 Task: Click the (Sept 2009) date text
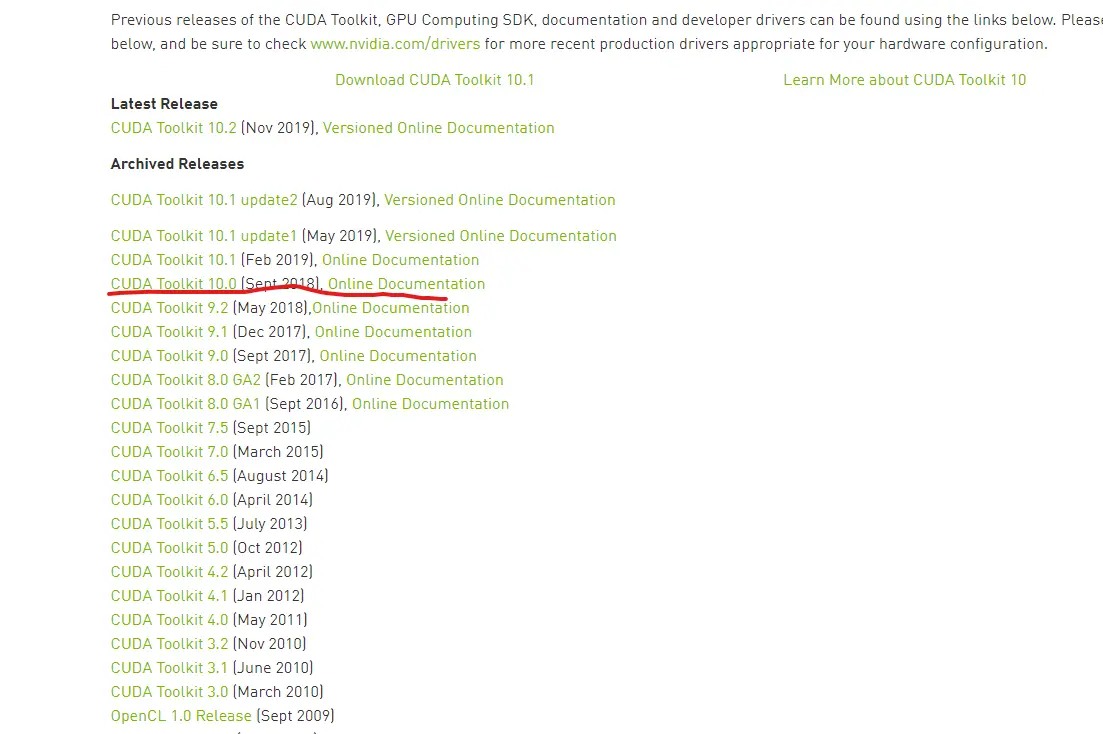(x=295, y=715)
